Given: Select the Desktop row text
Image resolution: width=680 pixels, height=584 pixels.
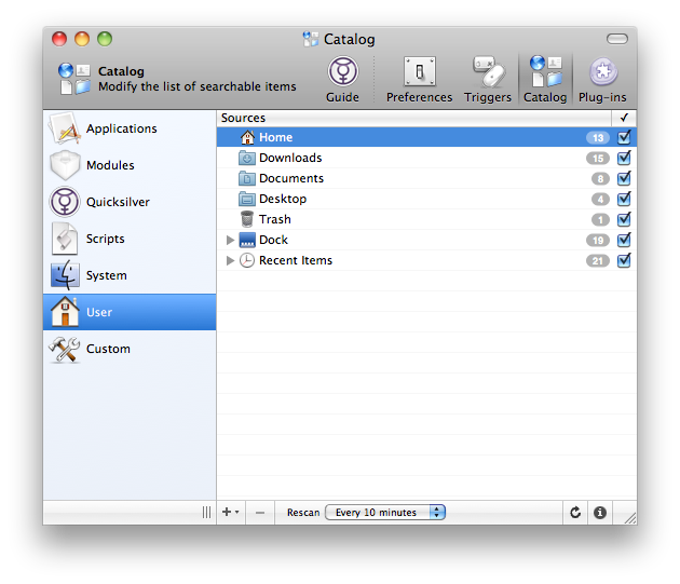Looking at the screenshot, I should [283, 199].
